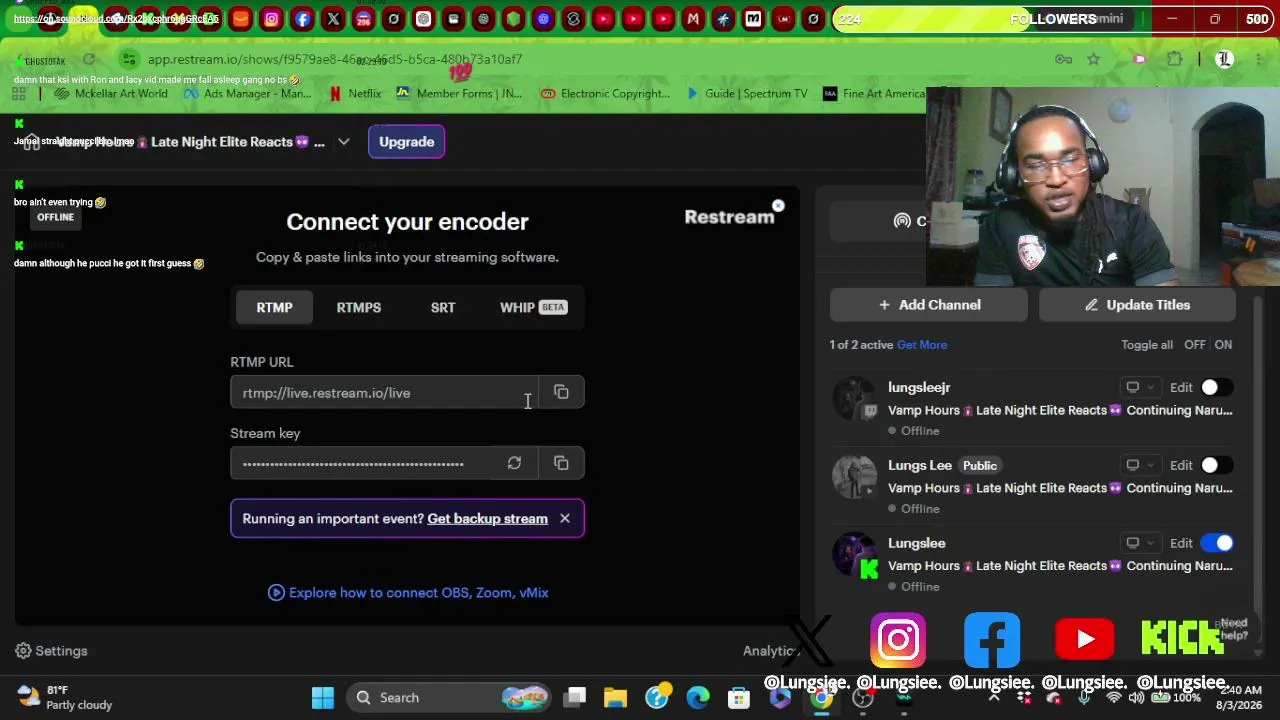Open Microsoft Store from the taskbar
This screenshot has height=720, width=1280.
click(739, 697)
